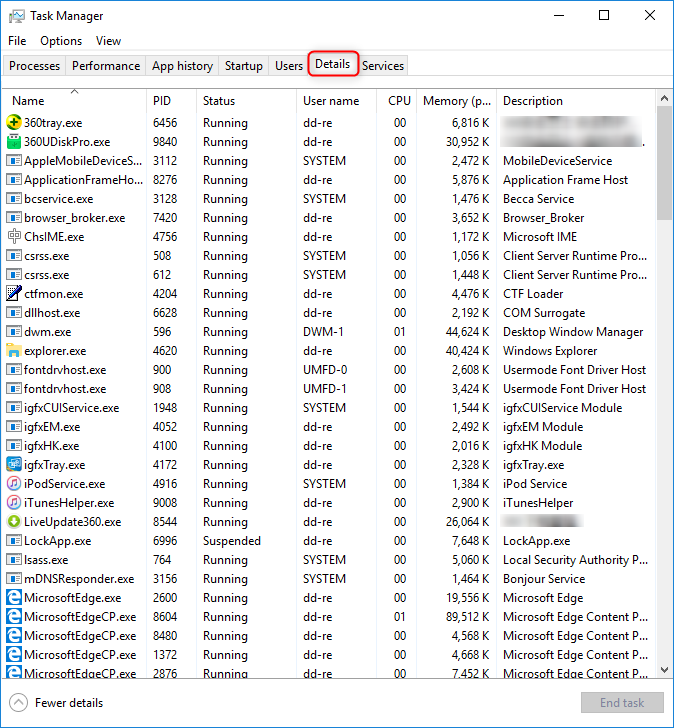Click the vertical scrollbar down arrow

(x=665, y=671)
